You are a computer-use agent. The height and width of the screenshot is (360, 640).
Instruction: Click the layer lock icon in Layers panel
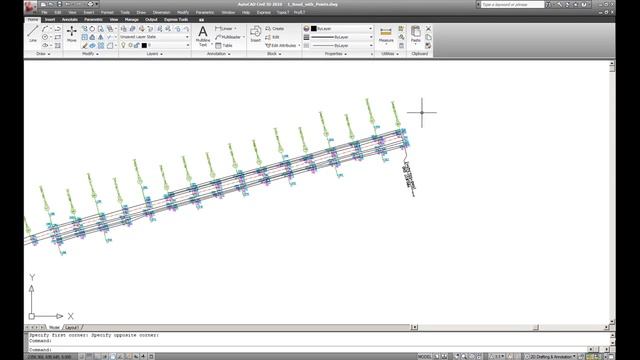point(137,45)
